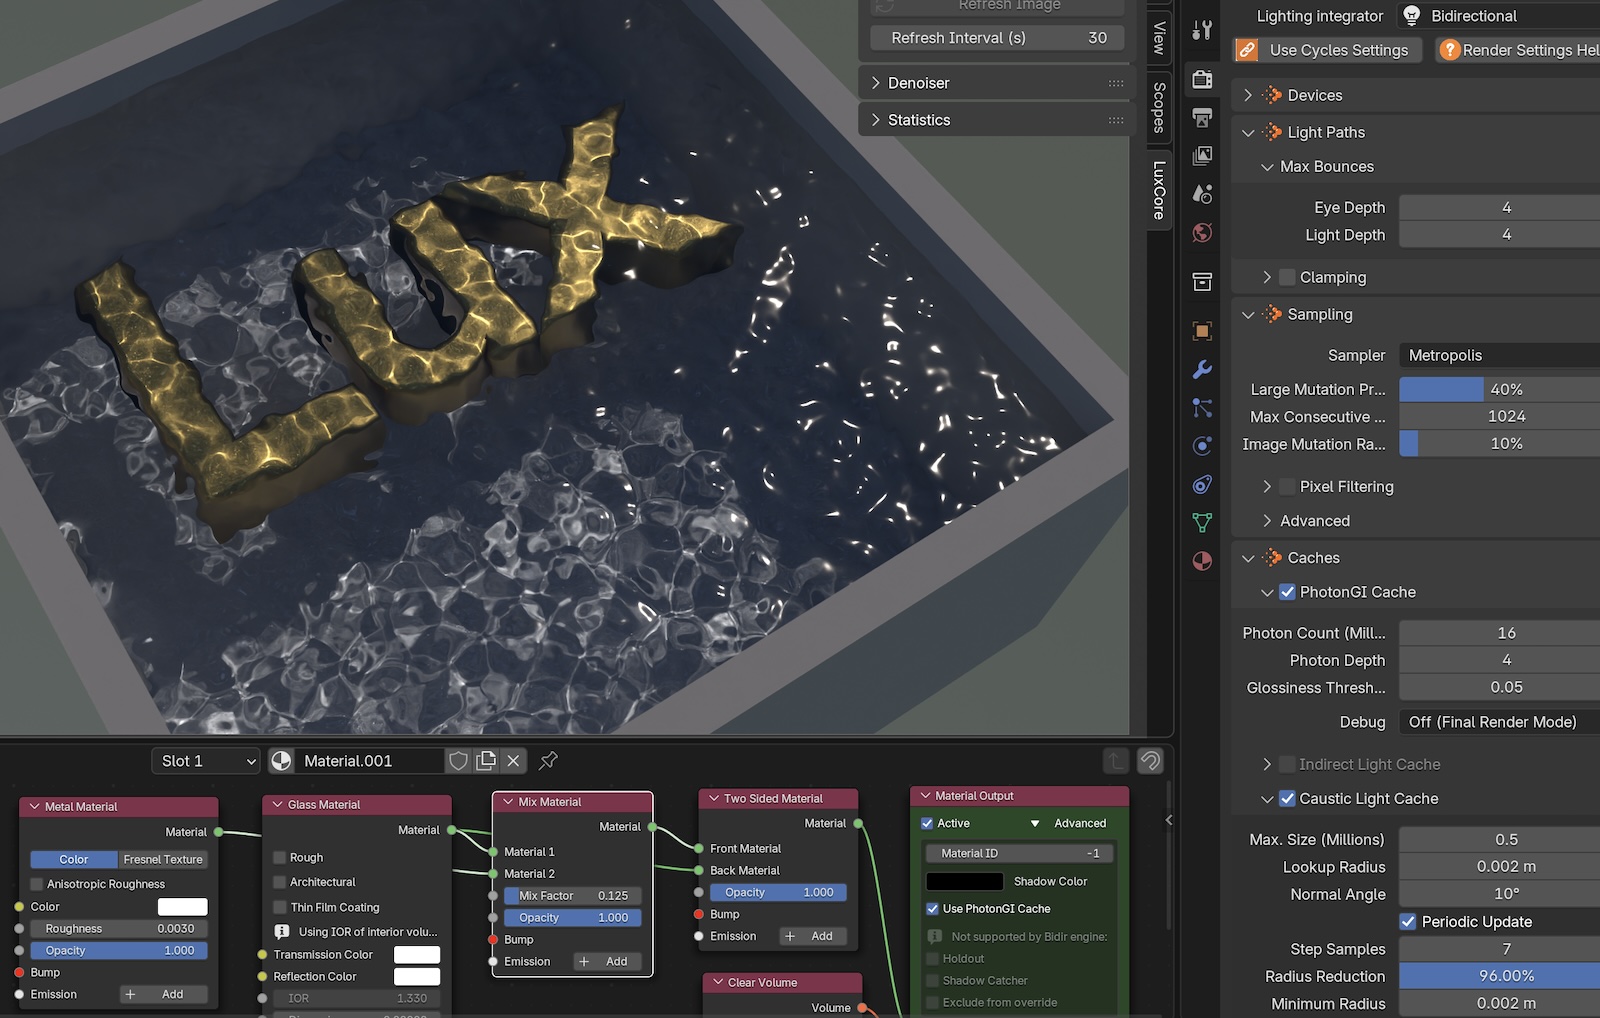This screenshot has height=1018, width=1600.
Task: Uncheck Periodic Update option
Action: (x=1408, y=922)
